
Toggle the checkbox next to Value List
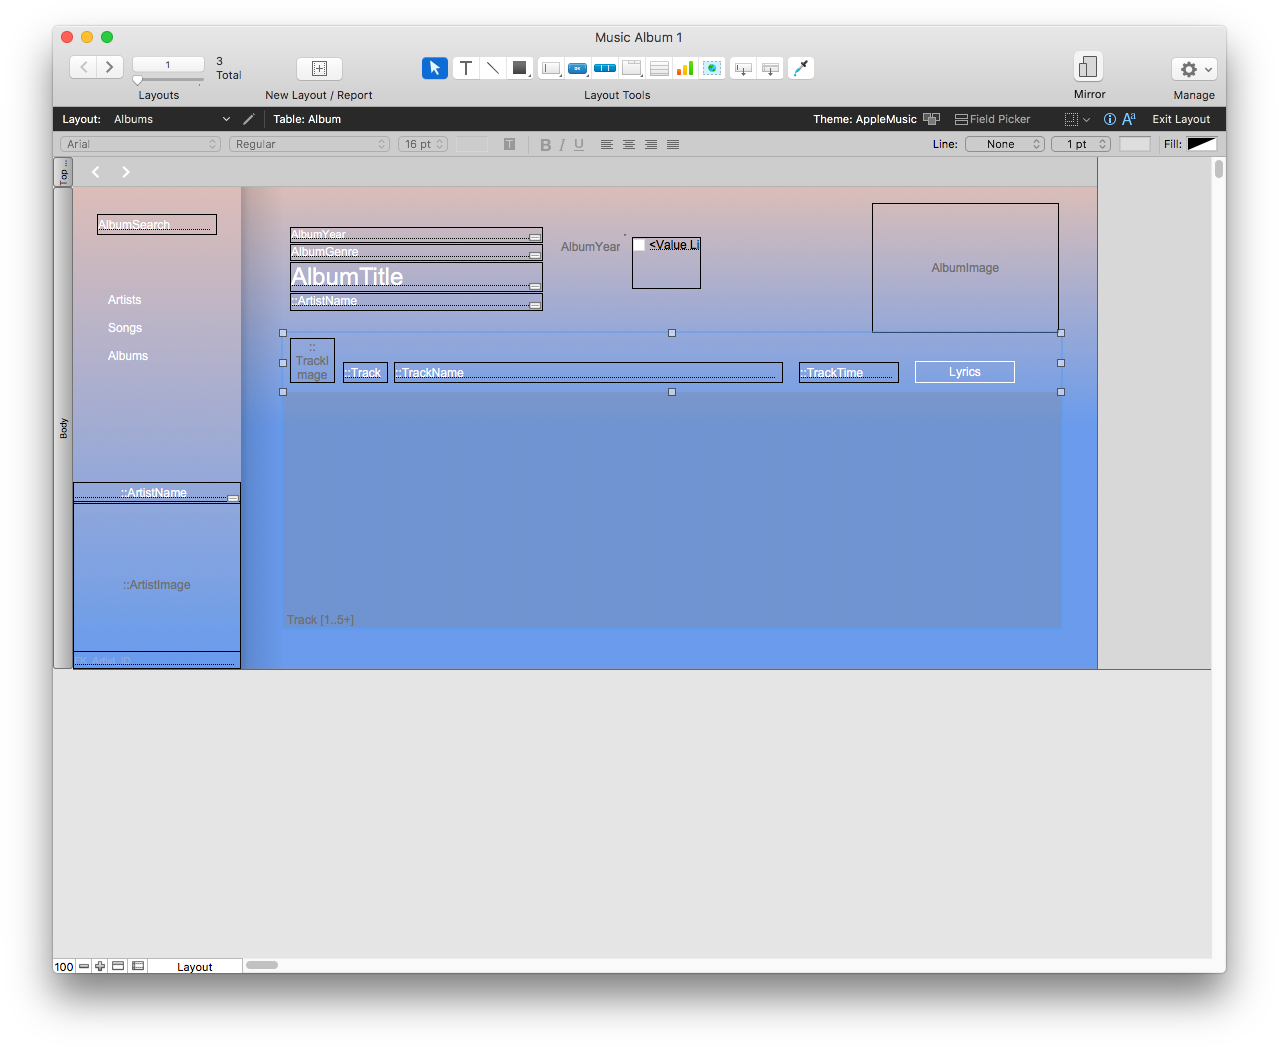(640, 245)
